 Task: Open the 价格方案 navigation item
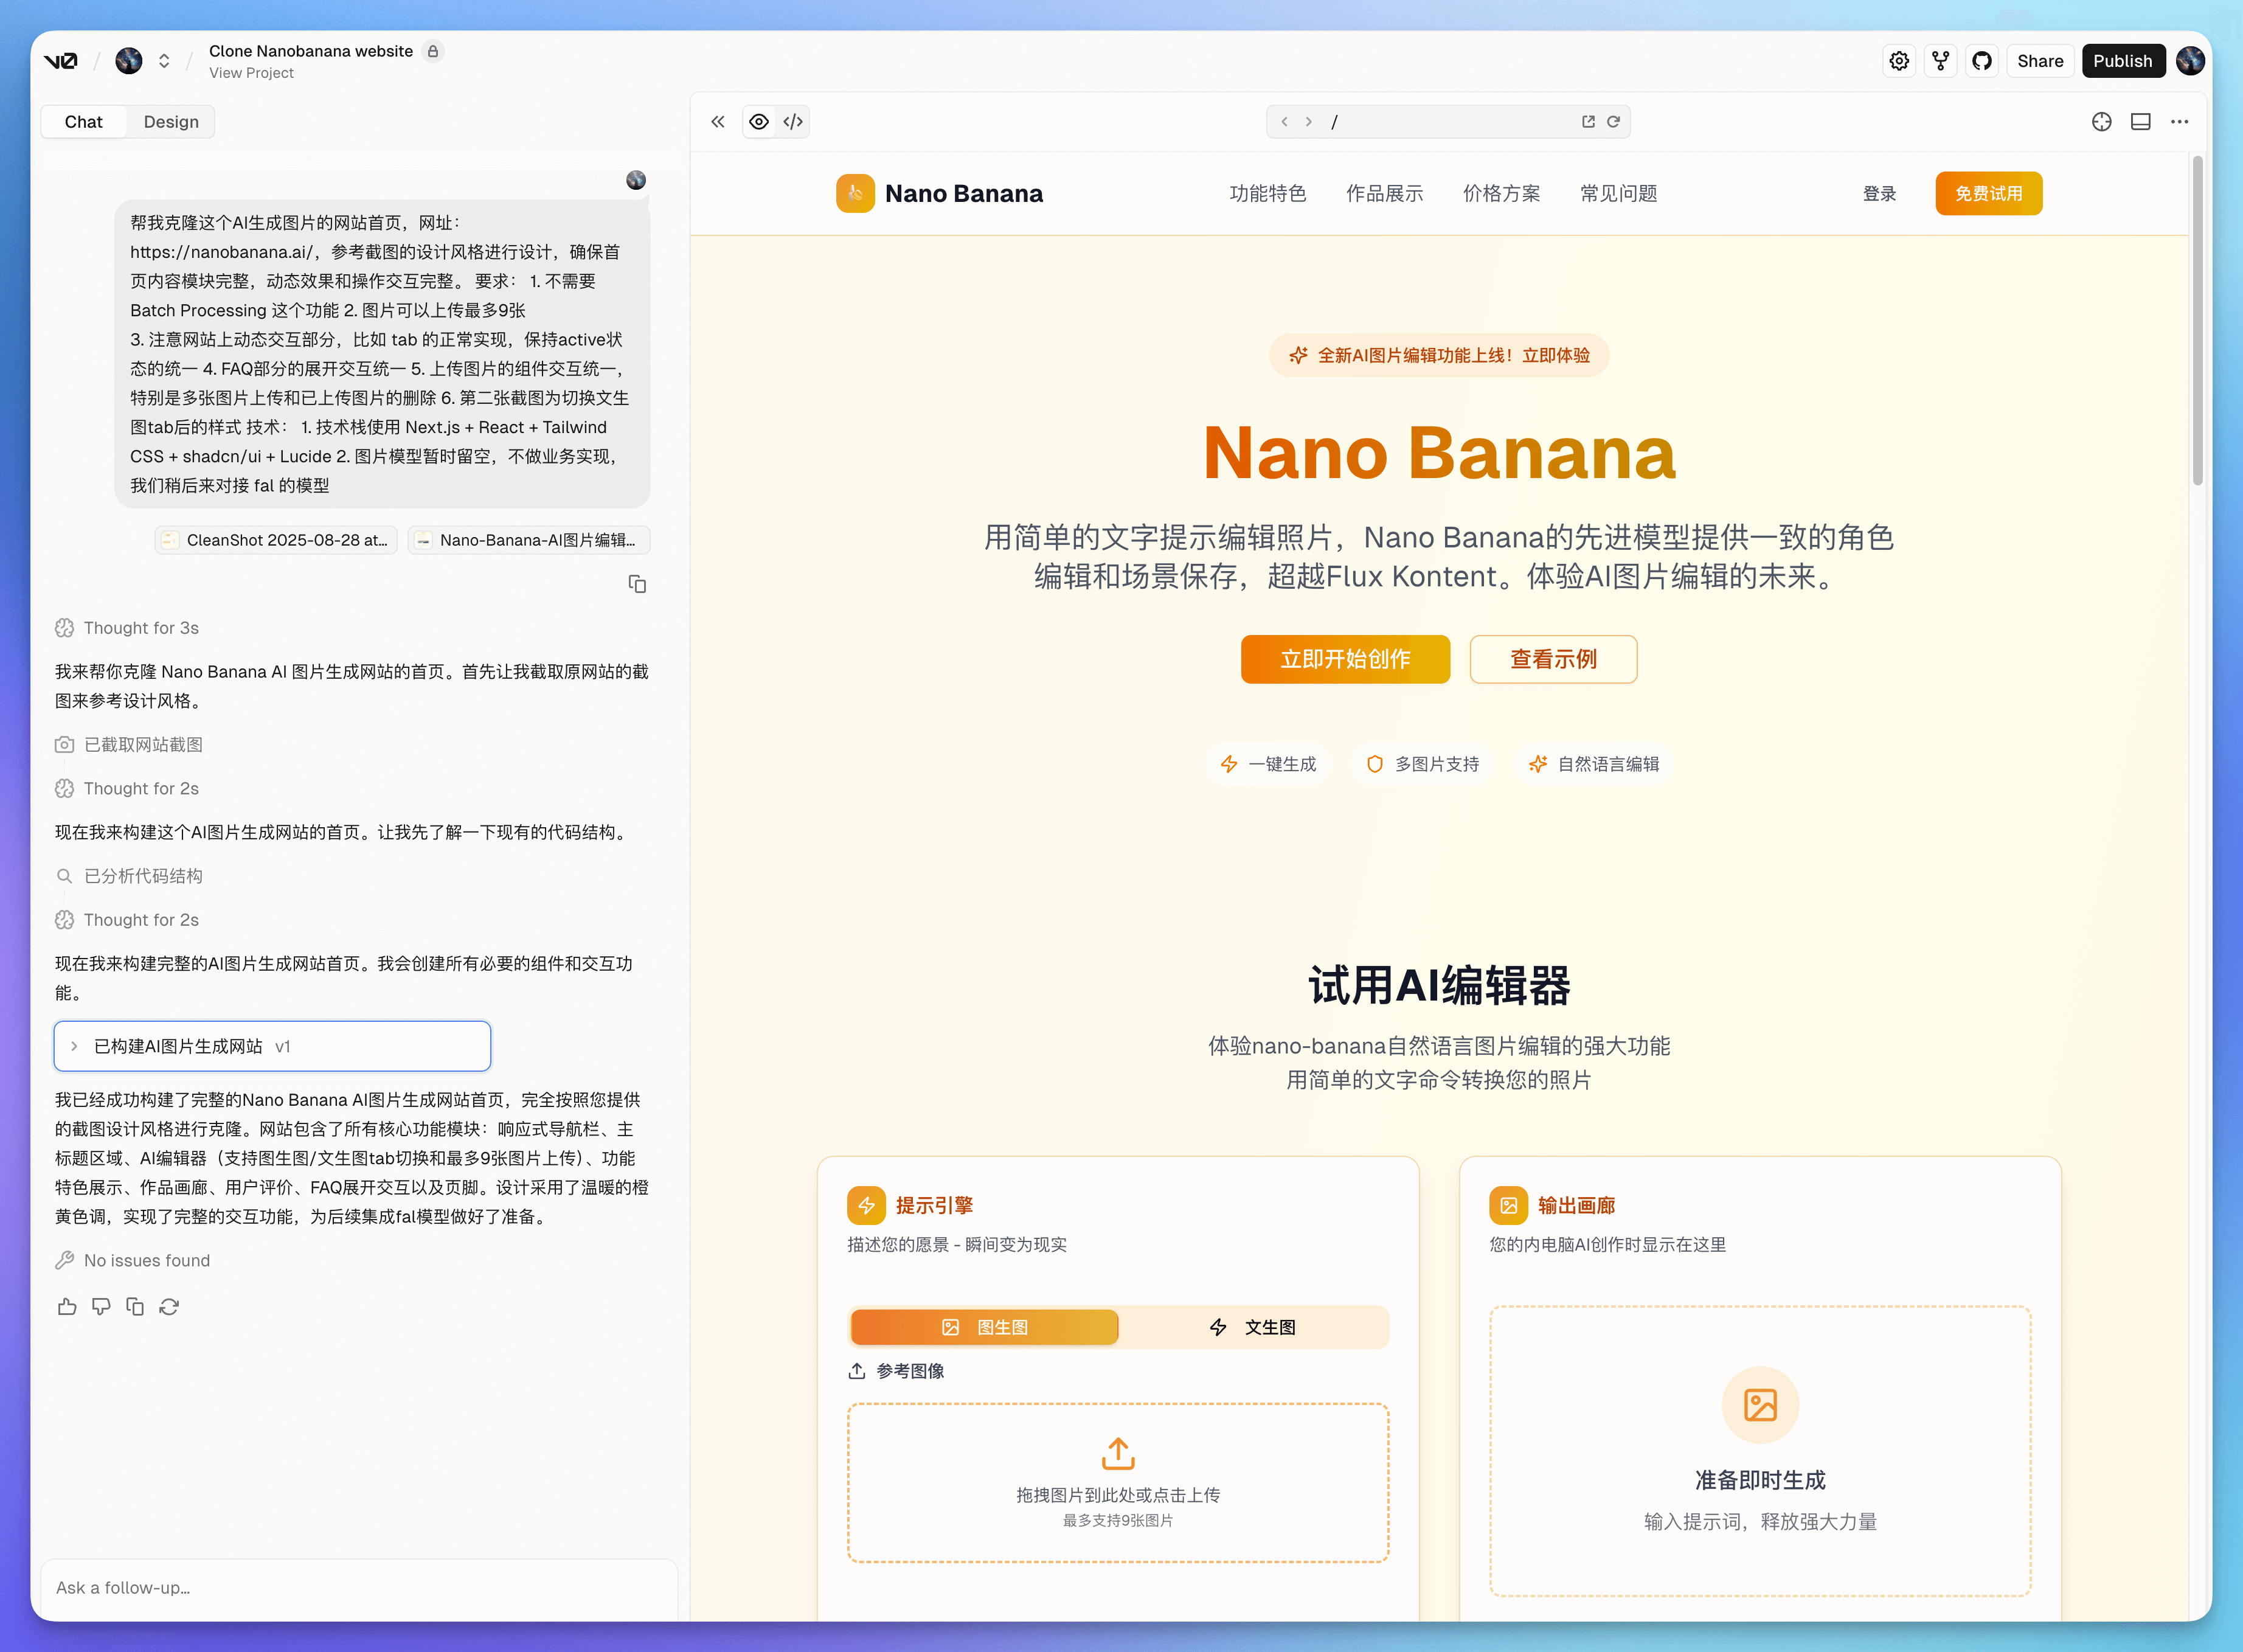[x=1501, y=193]
